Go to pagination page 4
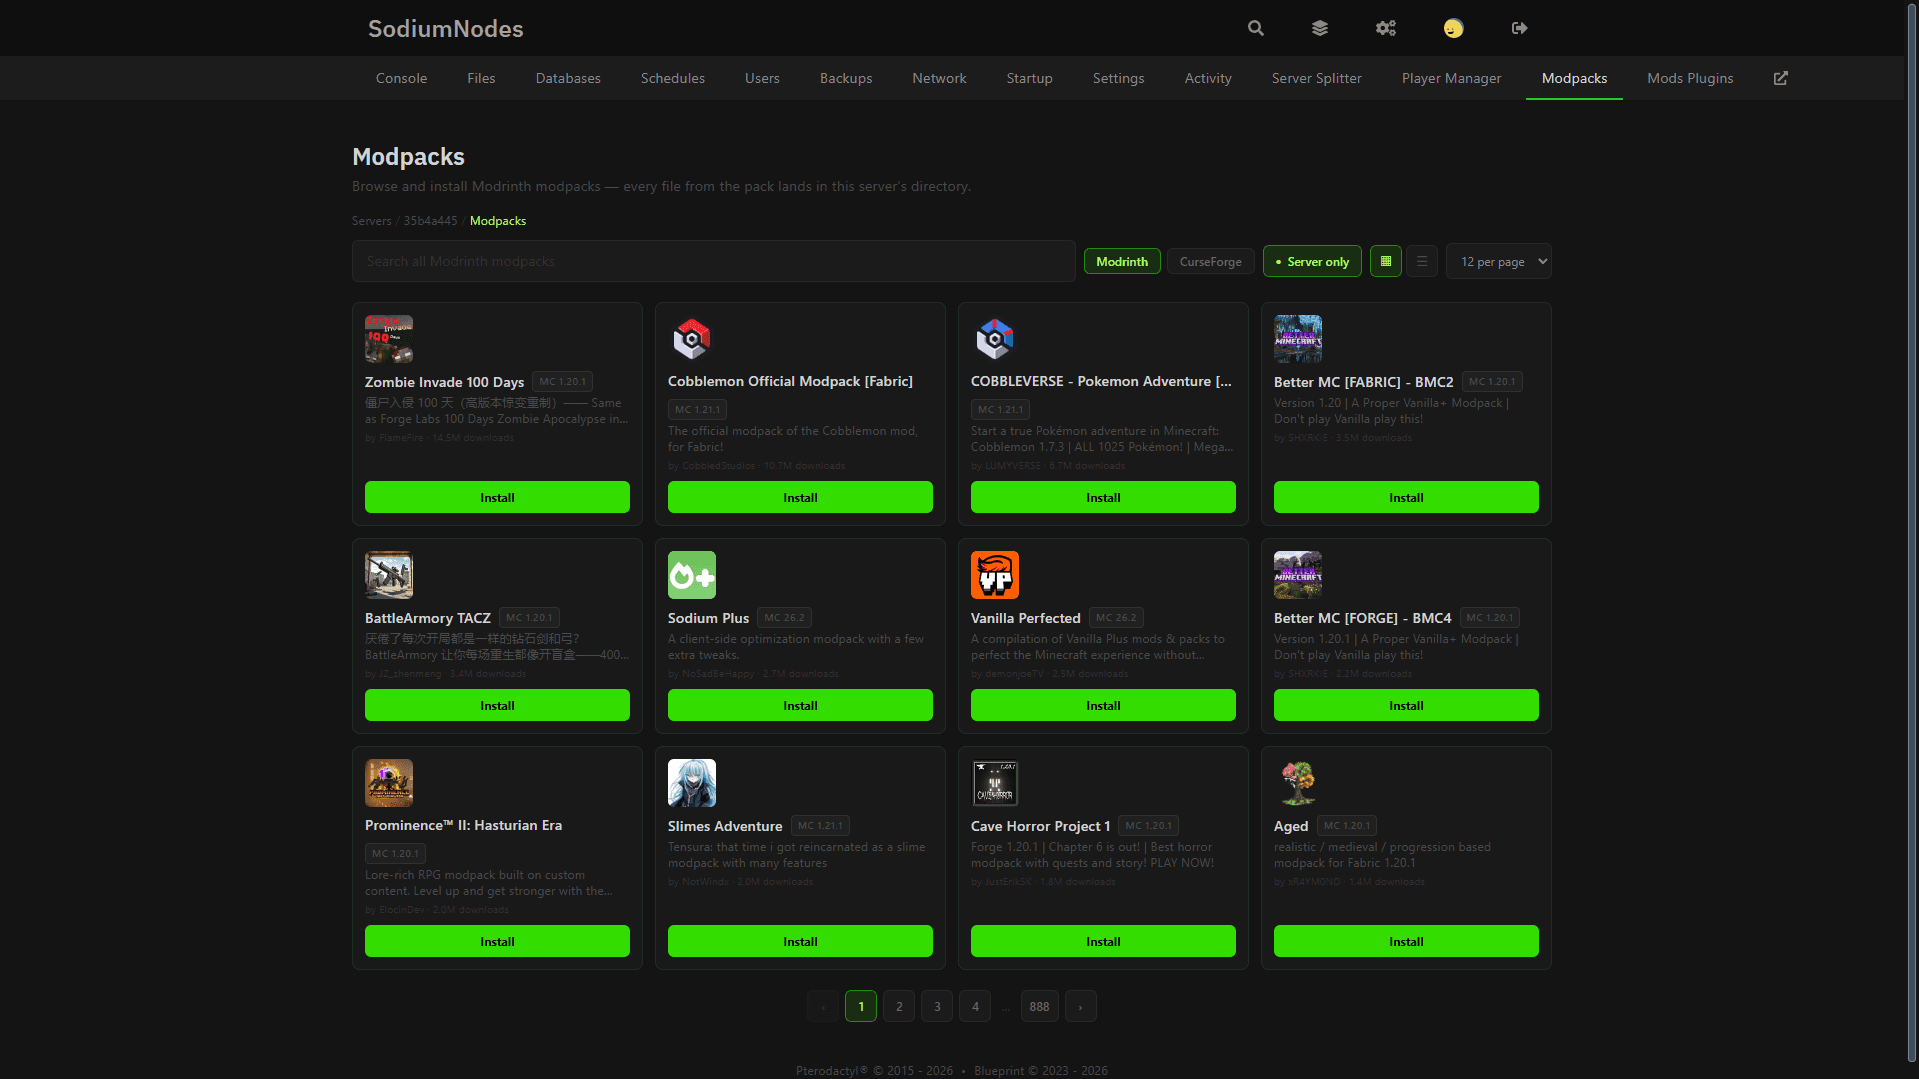Image resolution: width=1919 pixels, height=1079 pixels. (975, 1006)
